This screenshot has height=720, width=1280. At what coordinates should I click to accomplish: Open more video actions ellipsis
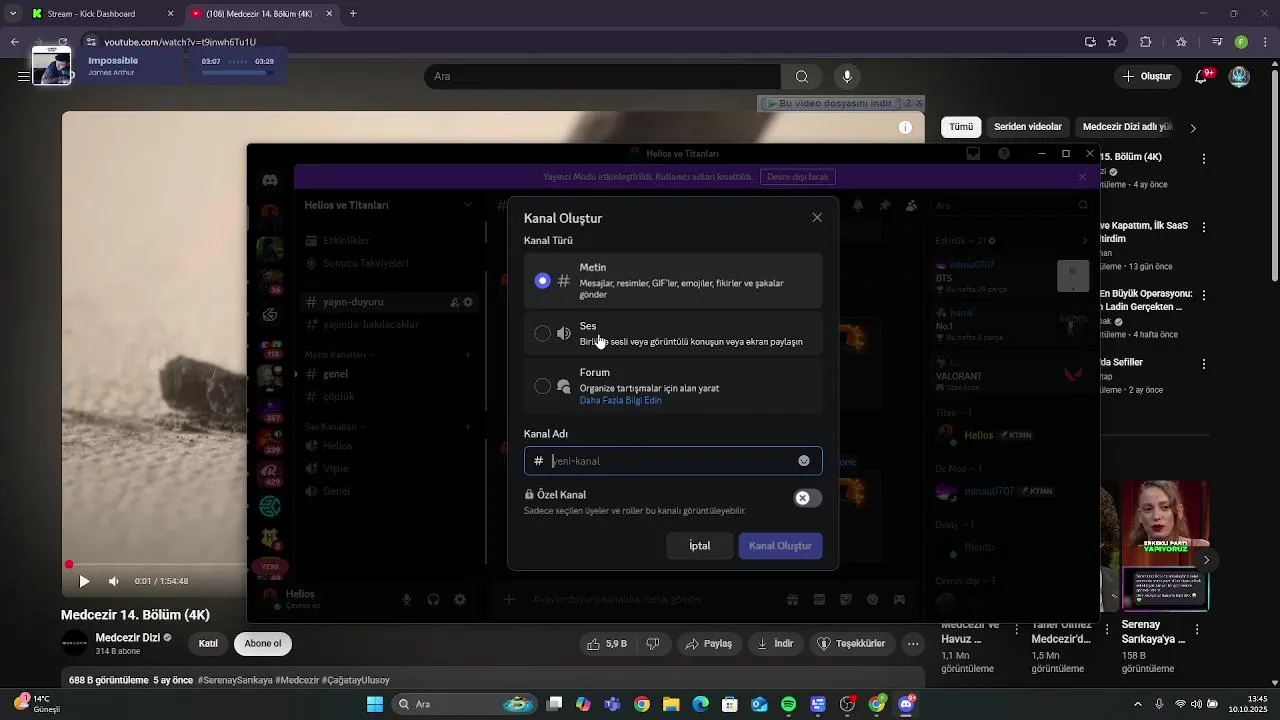913,644
